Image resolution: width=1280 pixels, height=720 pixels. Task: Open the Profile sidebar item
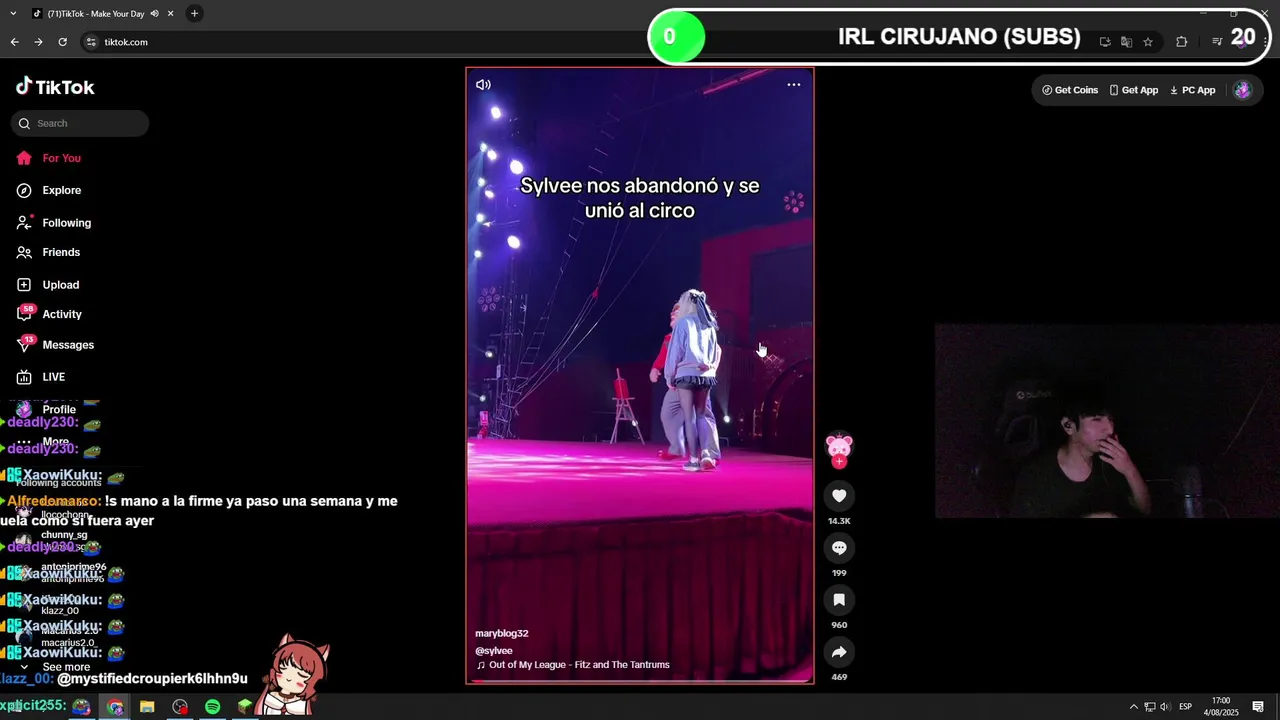[x=47, y=410]
